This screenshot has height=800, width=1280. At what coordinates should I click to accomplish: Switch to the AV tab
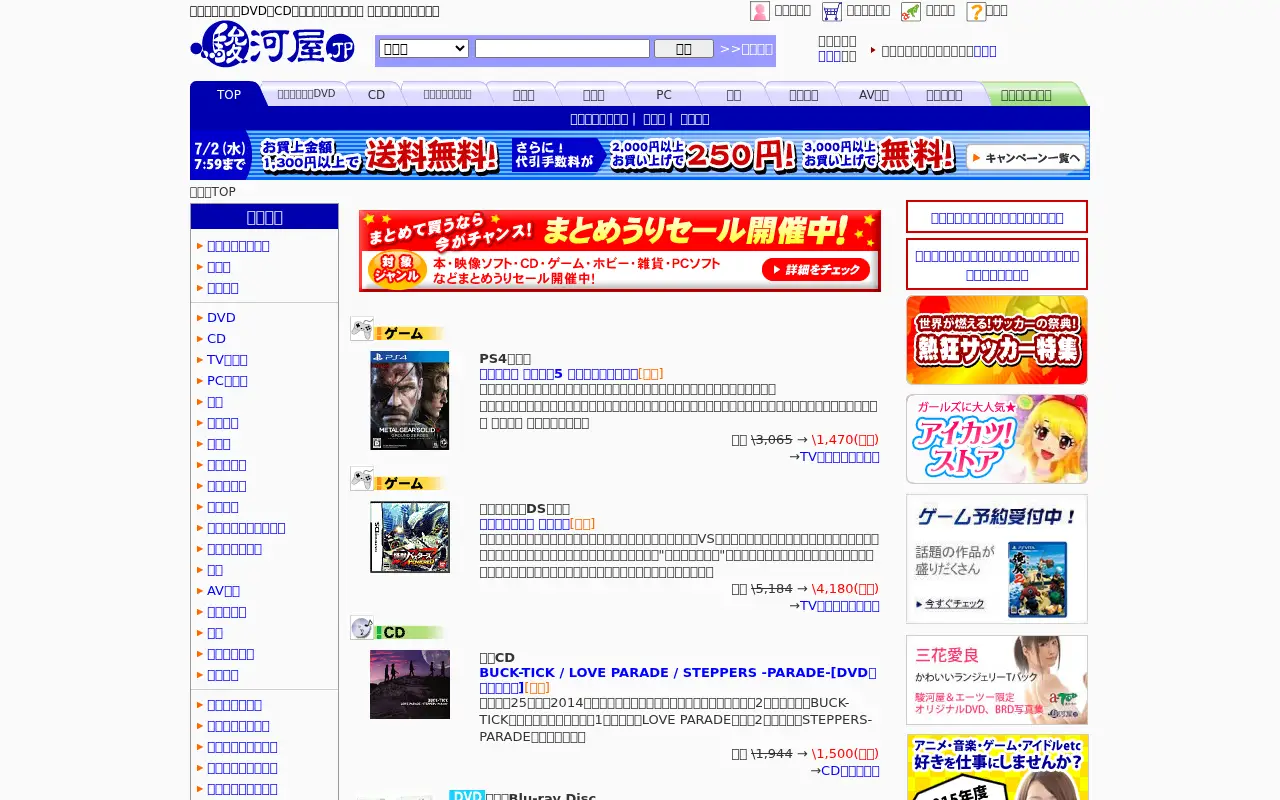coord(873,94)
